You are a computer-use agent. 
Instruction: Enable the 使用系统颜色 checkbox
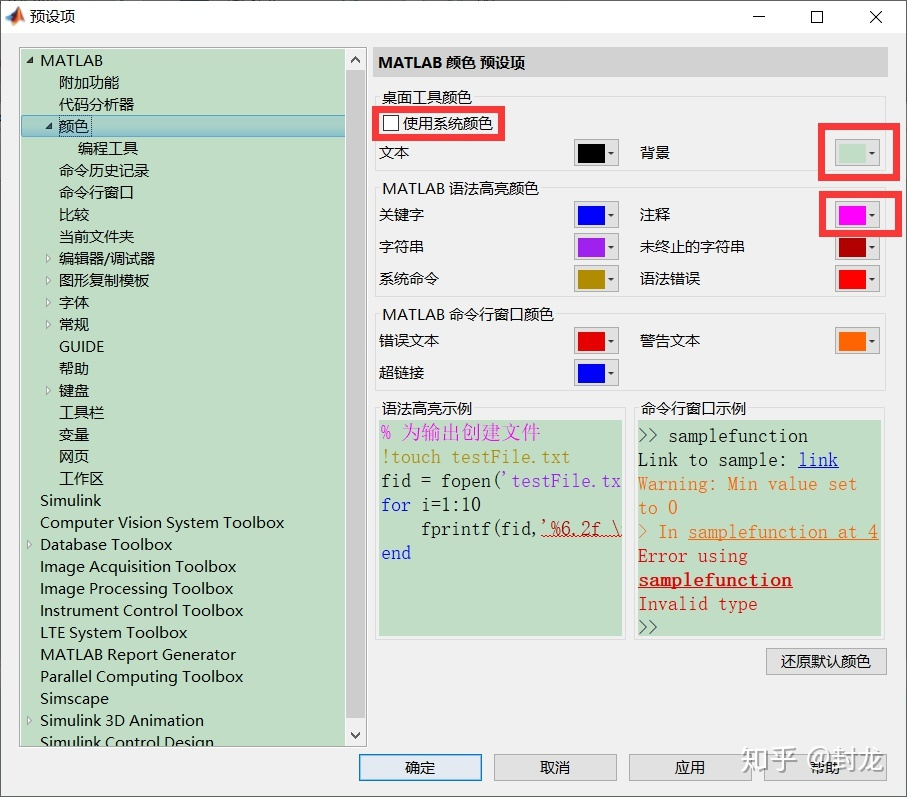[391, 123]
